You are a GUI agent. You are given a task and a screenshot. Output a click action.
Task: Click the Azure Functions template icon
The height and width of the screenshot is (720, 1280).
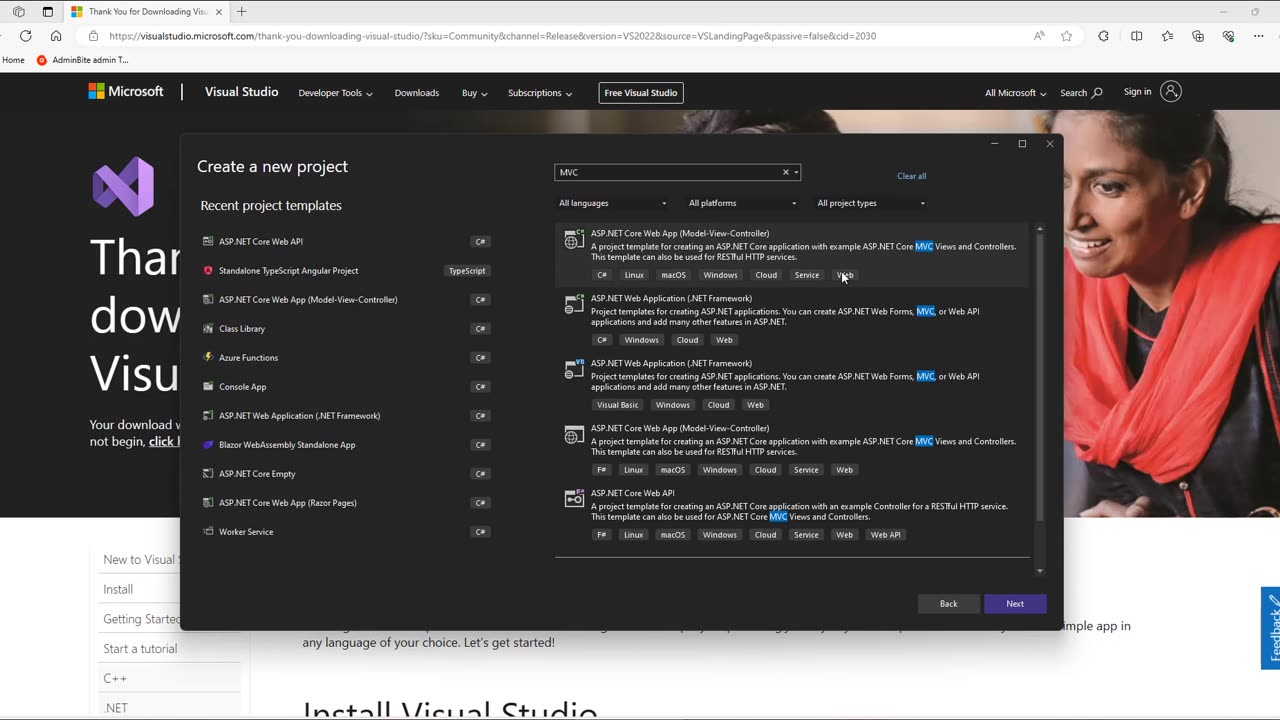click(x=208, y=357)
